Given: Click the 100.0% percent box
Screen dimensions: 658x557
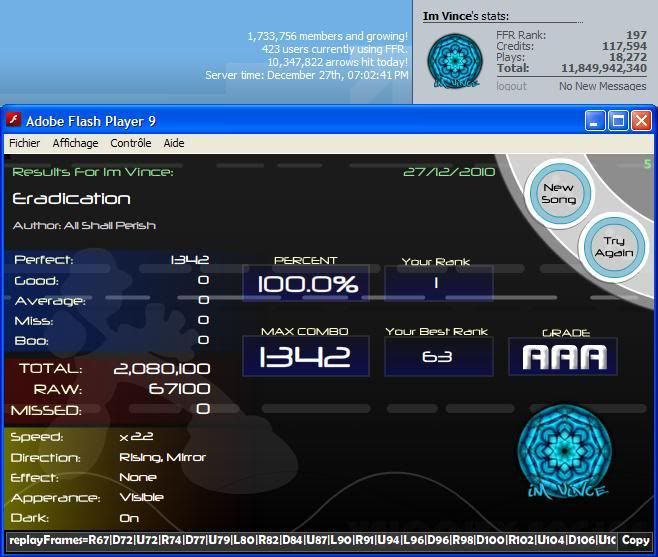Looking at the screenshot, I should (306, 284).
